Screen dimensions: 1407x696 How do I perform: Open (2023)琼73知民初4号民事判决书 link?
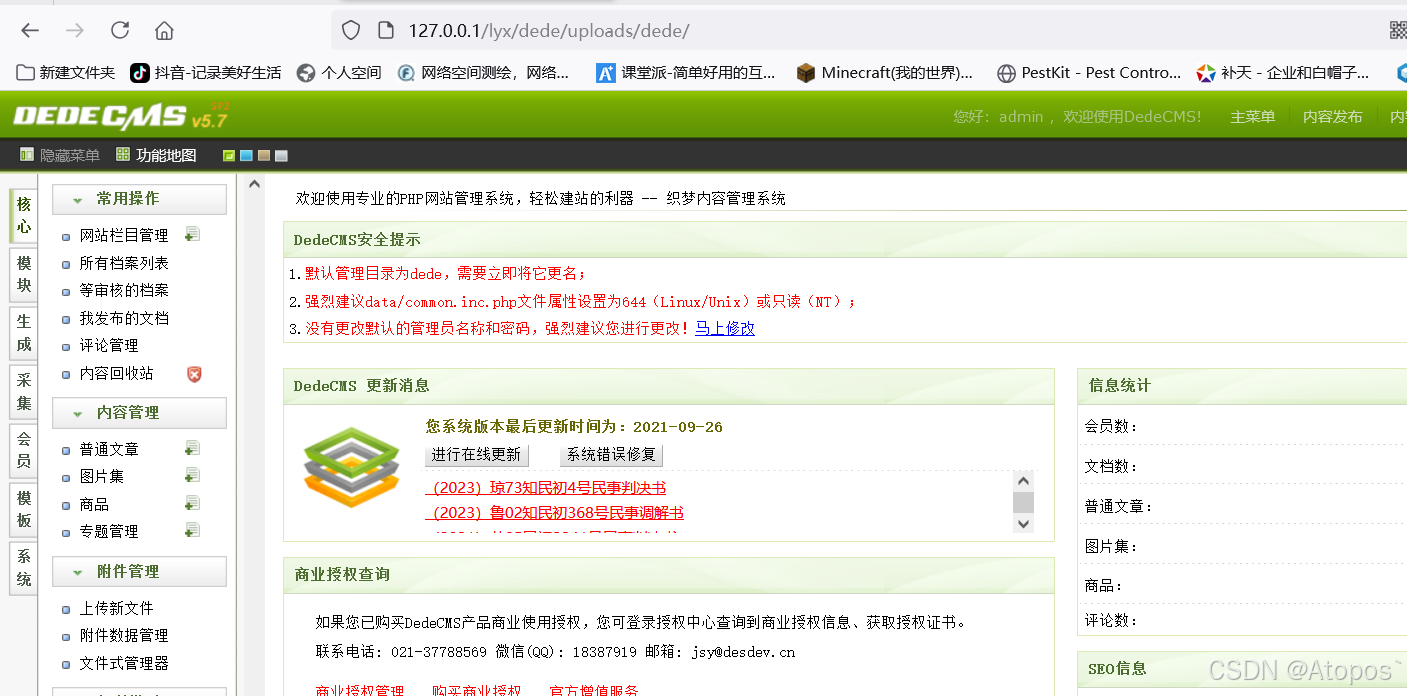click(x=546, y=487)
